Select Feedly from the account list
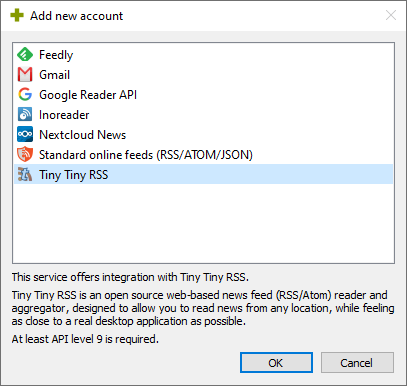Viewport: 407px width, 386px height. 204,55
